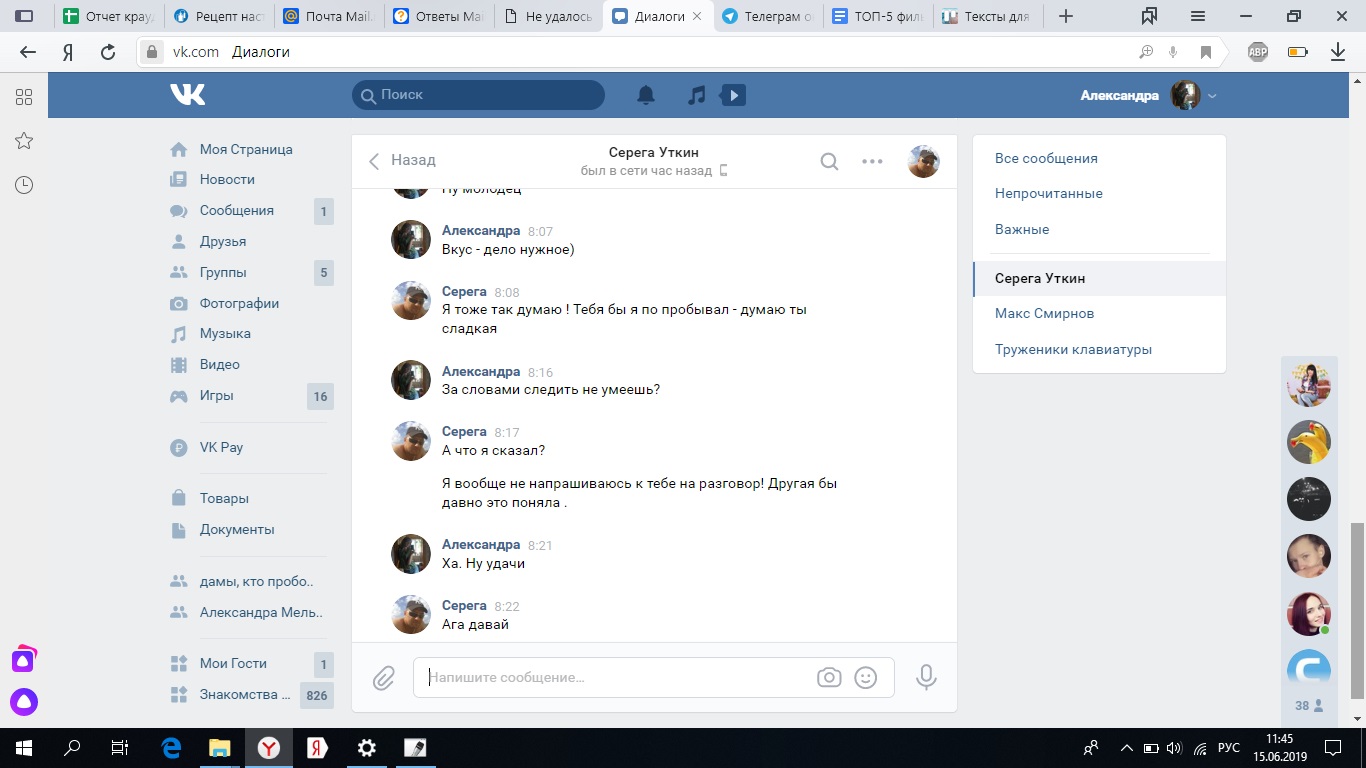Open the 'дамы, кто пробо..' group link
The height and width of the screenshot is (768, 1366).
point(256,581)
